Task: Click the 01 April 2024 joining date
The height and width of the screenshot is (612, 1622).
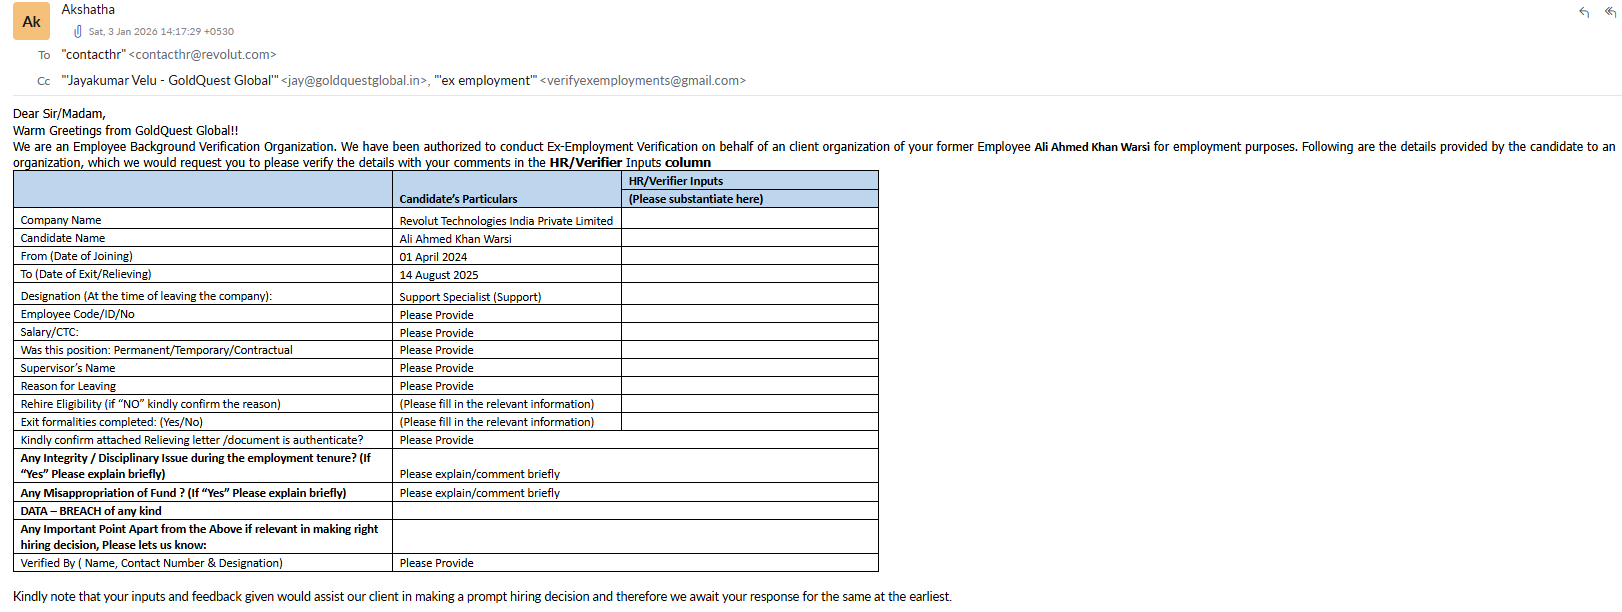Action: point(433,257)
